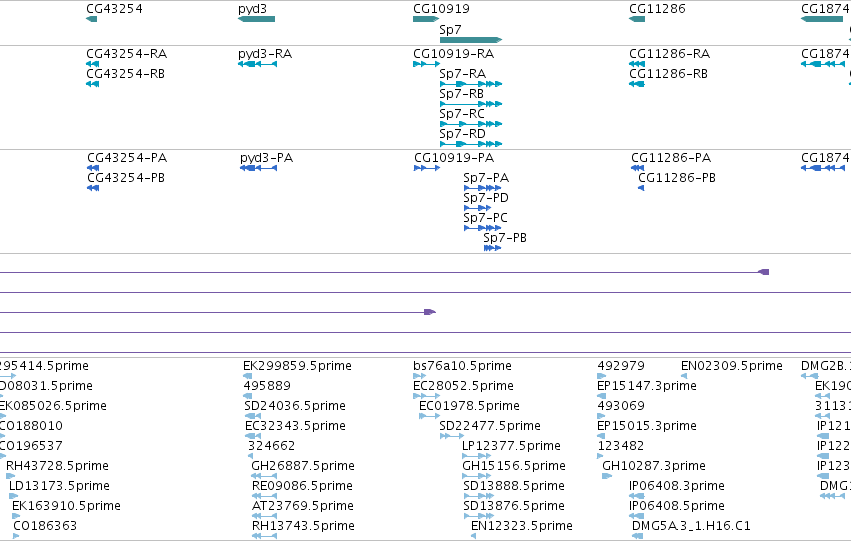
Task: Open the LP12377.5prime EST
Action: (x=511, y=446)
